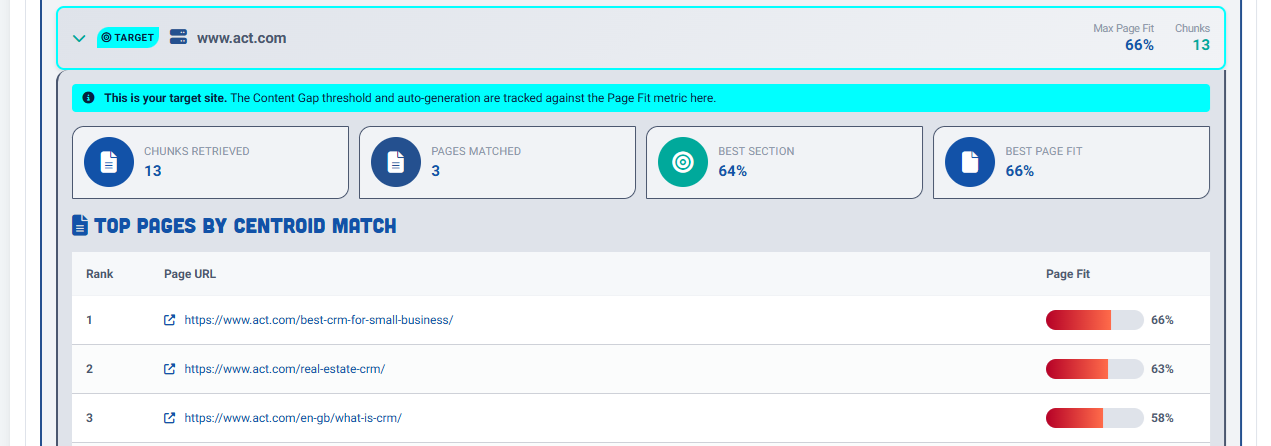
Task: Click the 58% percentage label in row 3
Action: point(1162,418)
